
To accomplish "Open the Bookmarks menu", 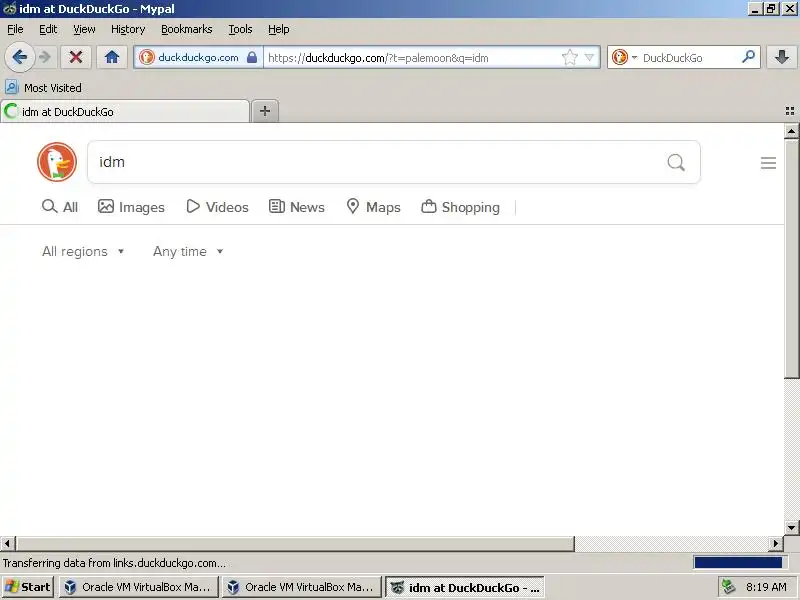I will pyautogui.click(x=187, y=29).
